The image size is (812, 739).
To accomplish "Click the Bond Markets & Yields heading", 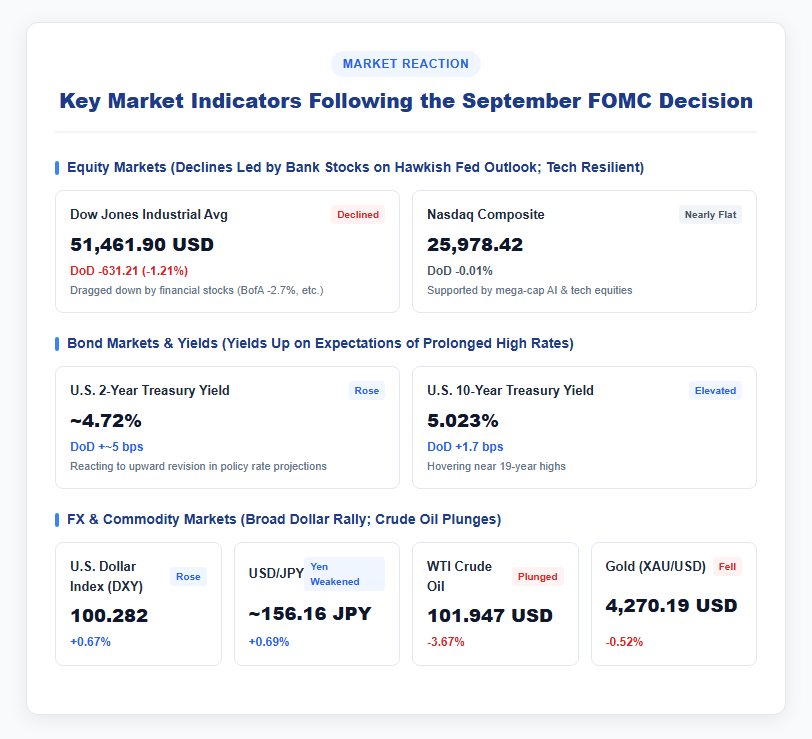I will click(320, 343).
